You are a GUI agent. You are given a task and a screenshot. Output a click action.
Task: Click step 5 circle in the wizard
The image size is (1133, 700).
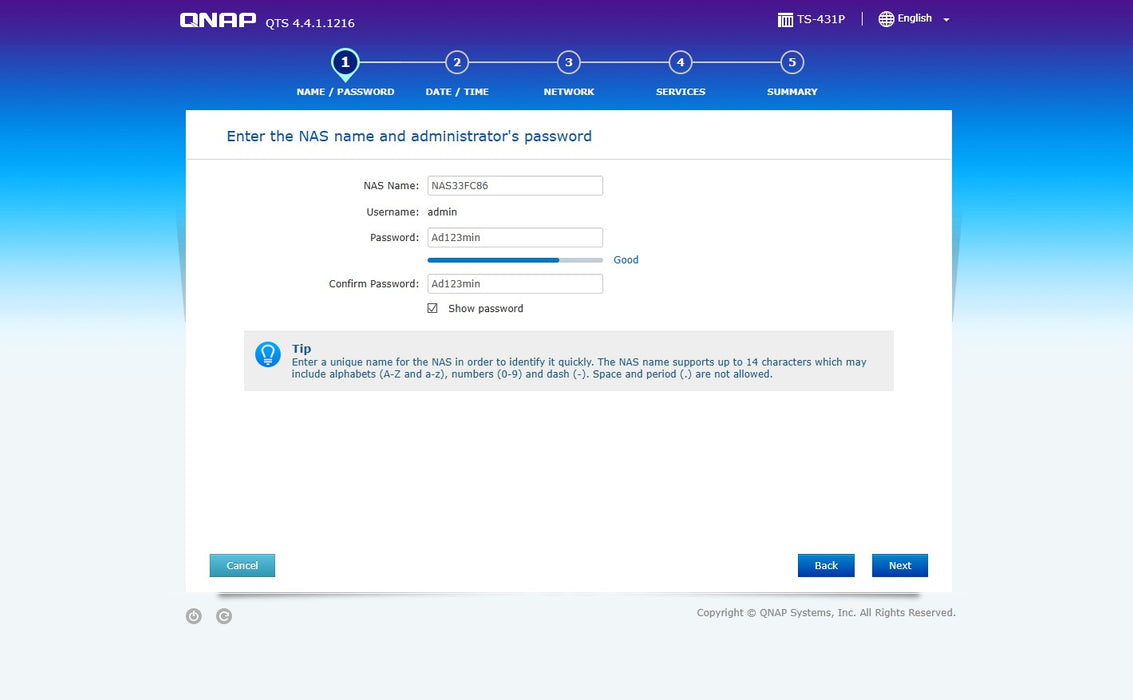click(792, 62)
